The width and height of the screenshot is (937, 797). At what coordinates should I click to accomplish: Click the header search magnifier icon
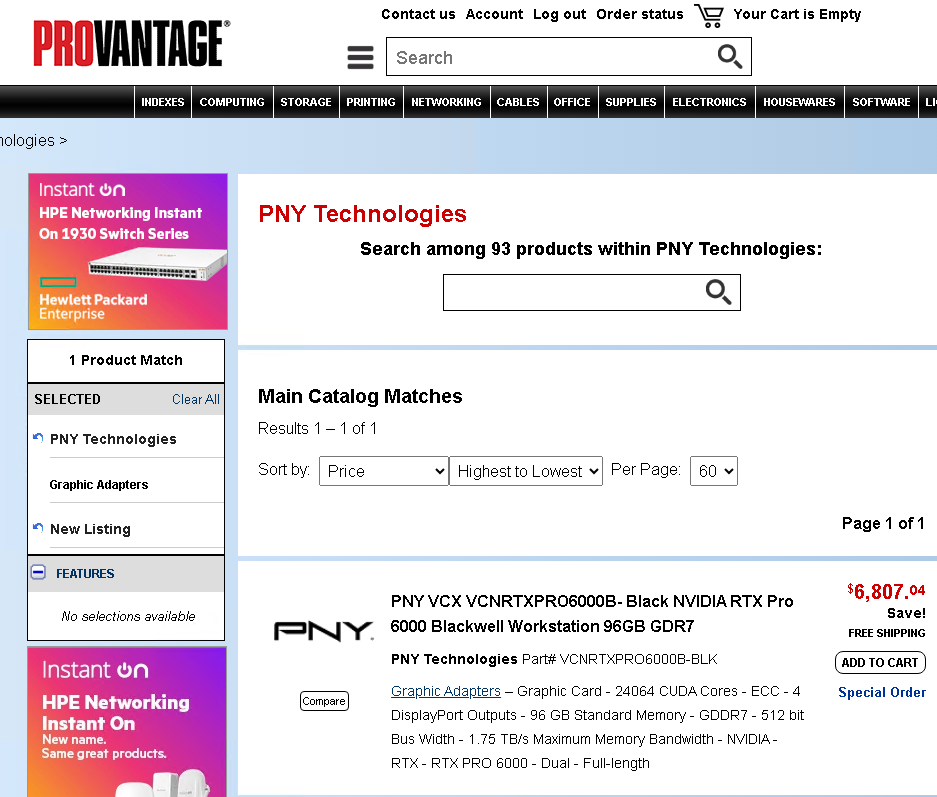pos(730,57)
